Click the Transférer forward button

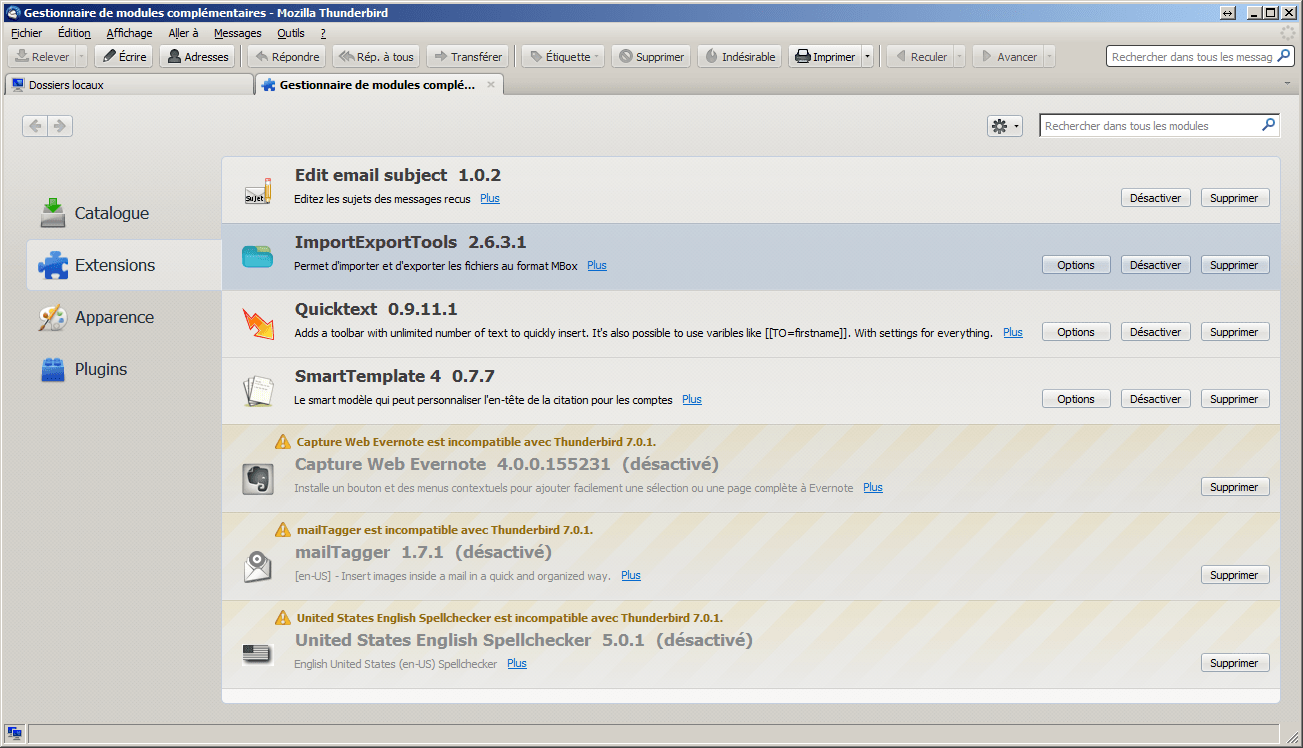click(x=467, y=57)
